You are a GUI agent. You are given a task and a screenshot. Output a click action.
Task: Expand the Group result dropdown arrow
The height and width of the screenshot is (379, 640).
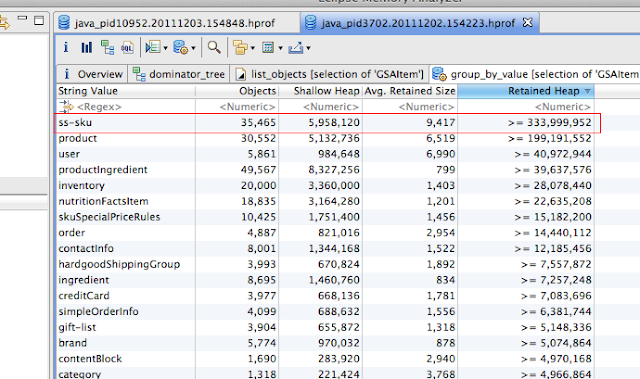[253, 48]
